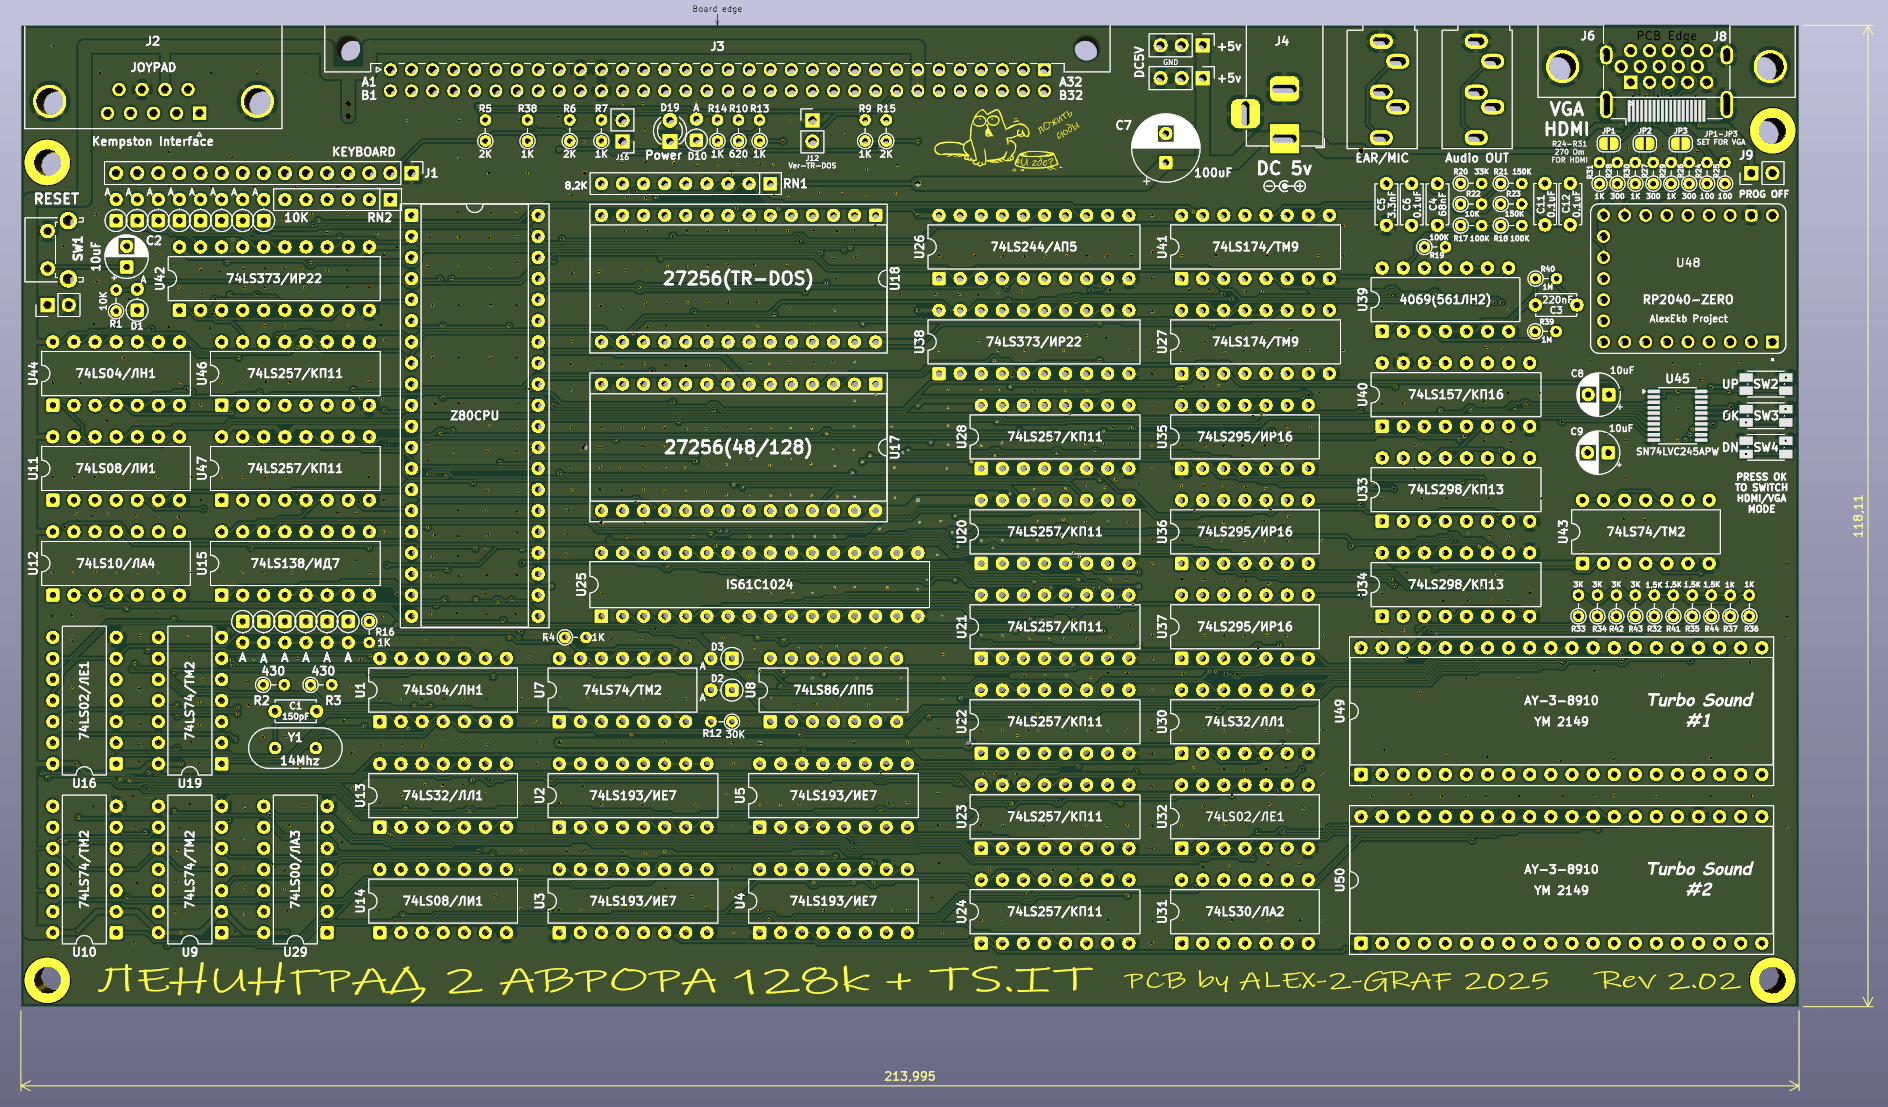Select the SW2 UP button footprint

click(x=1765, y=384)
